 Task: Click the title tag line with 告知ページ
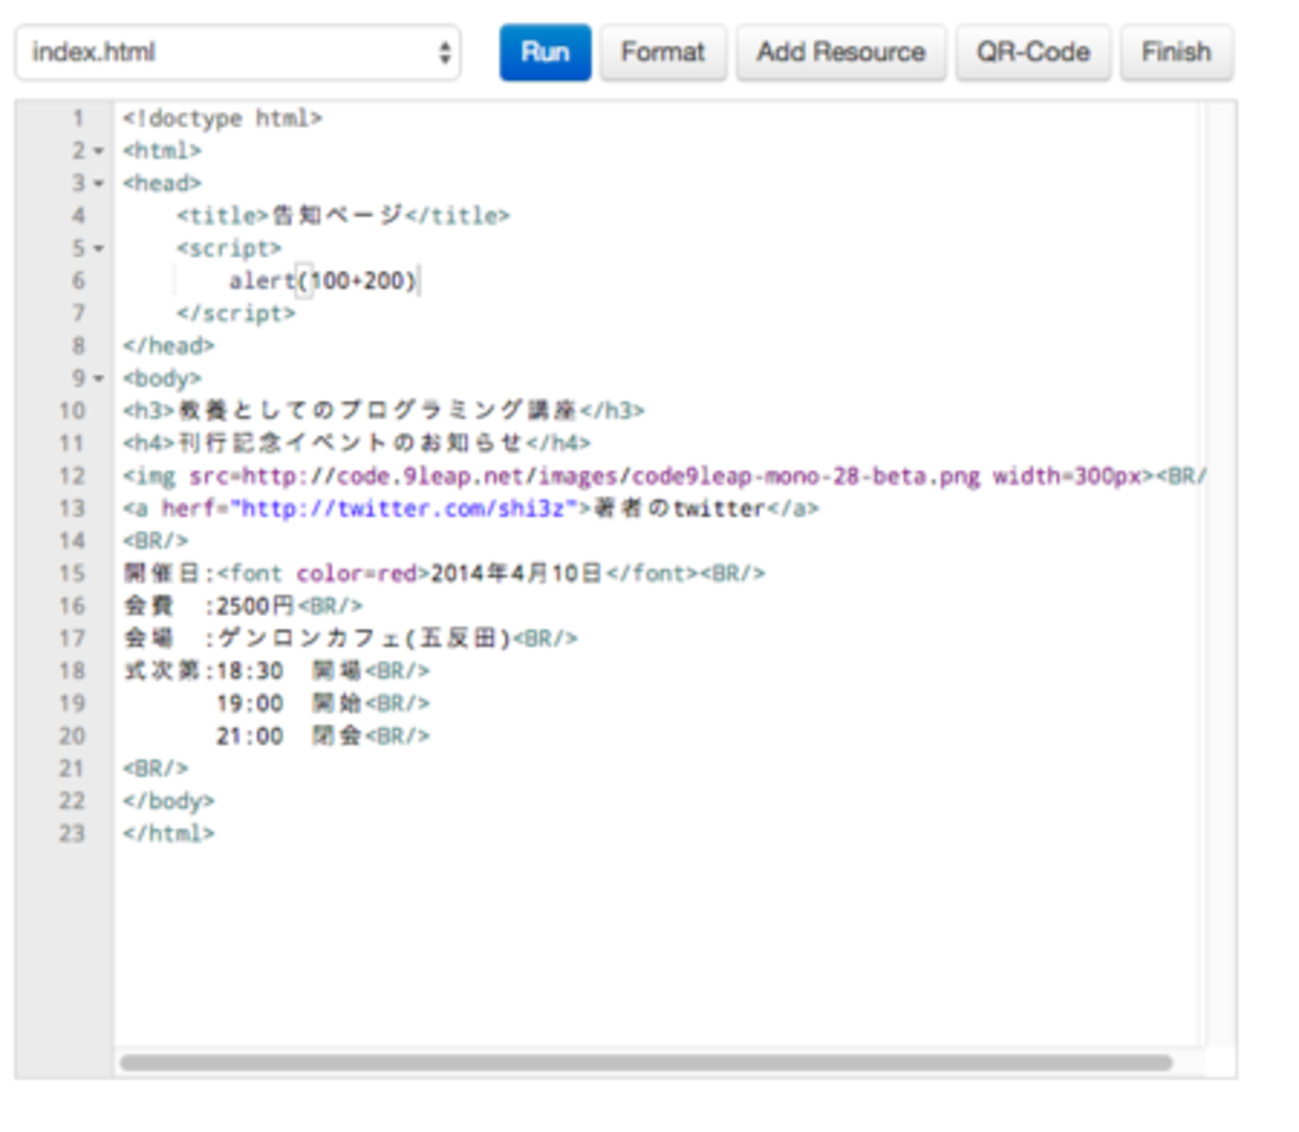click(343, 216)
